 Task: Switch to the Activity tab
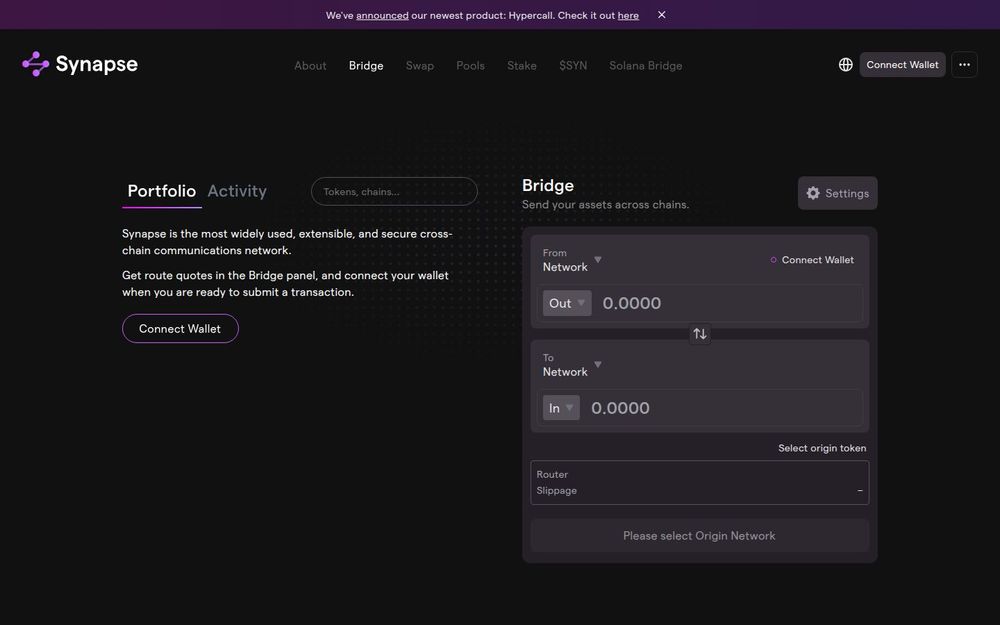[x=237, y=191]
